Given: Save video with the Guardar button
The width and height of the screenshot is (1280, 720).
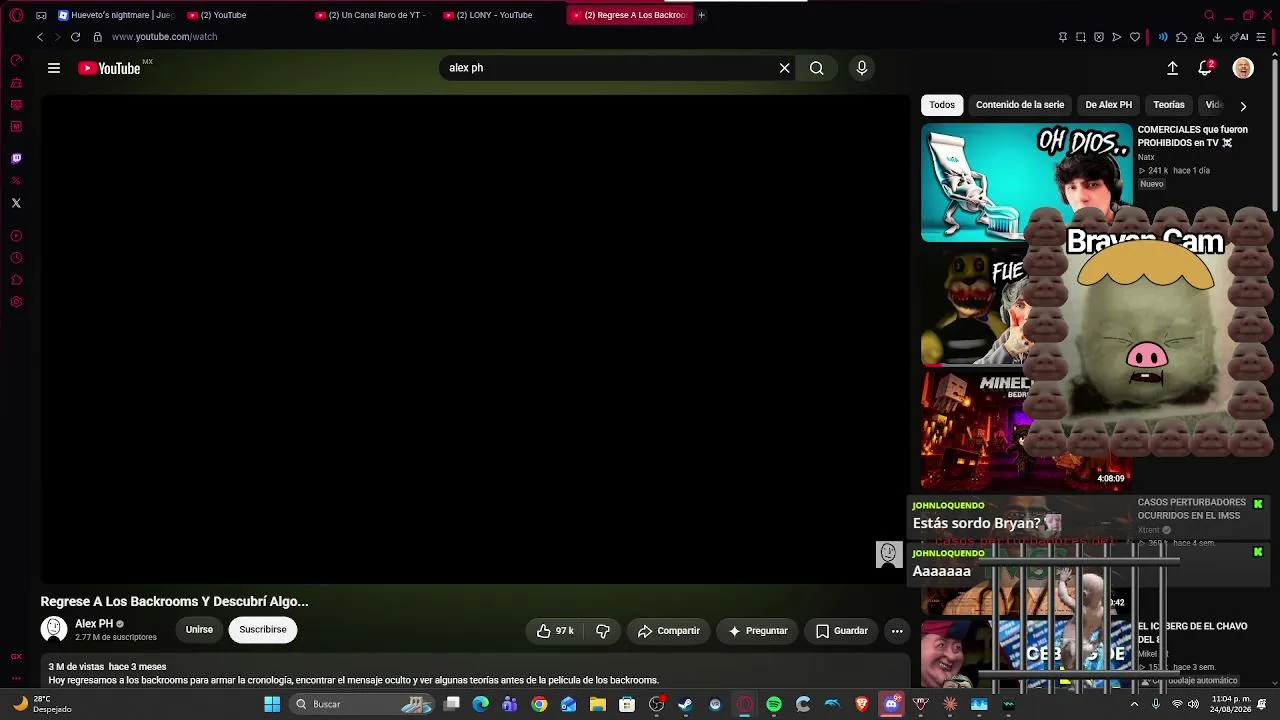Looking at the screenshot, I should [x=841, y=631].
